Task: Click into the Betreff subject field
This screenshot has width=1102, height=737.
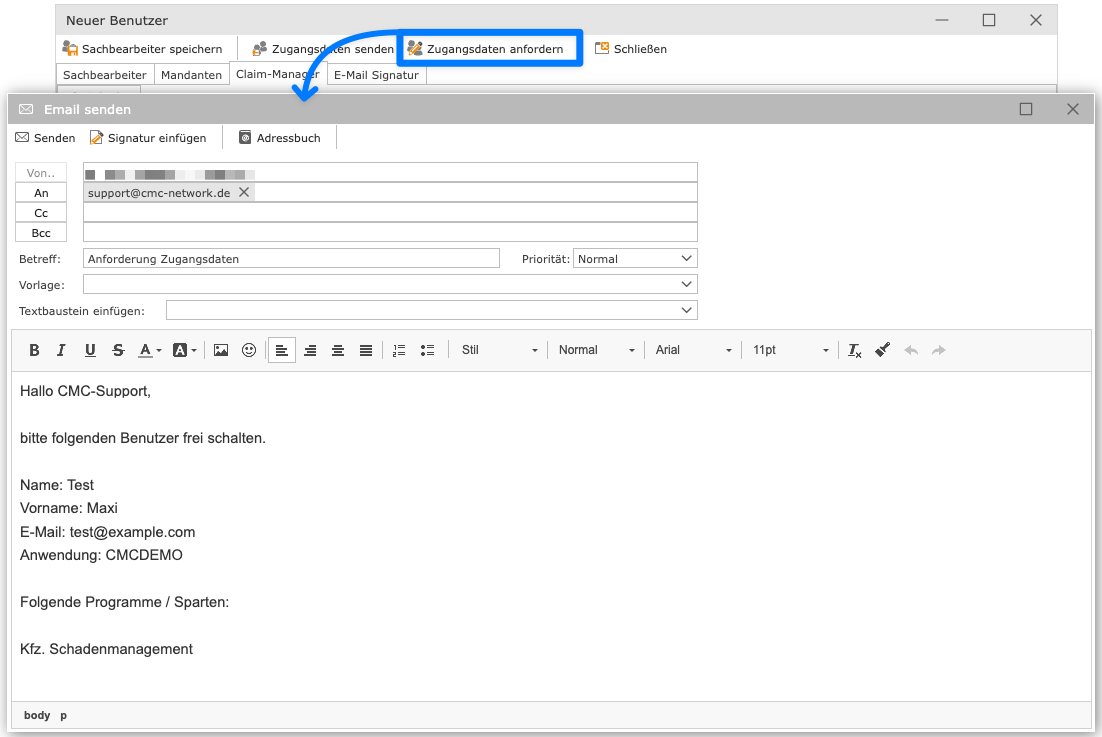Action: point(291,259)
